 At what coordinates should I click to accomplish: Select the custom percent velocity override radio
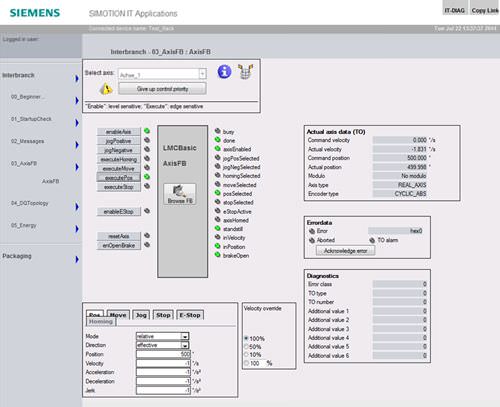pos(246,363)
